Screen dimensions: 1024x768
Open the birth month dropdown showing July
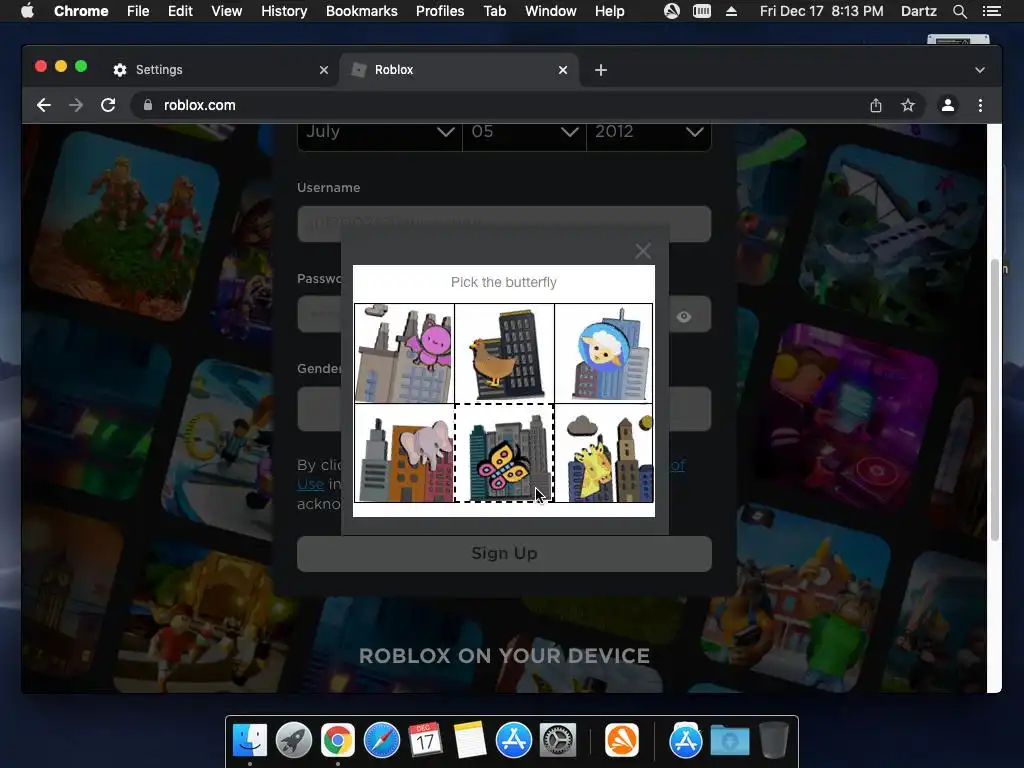pos(379,134)
